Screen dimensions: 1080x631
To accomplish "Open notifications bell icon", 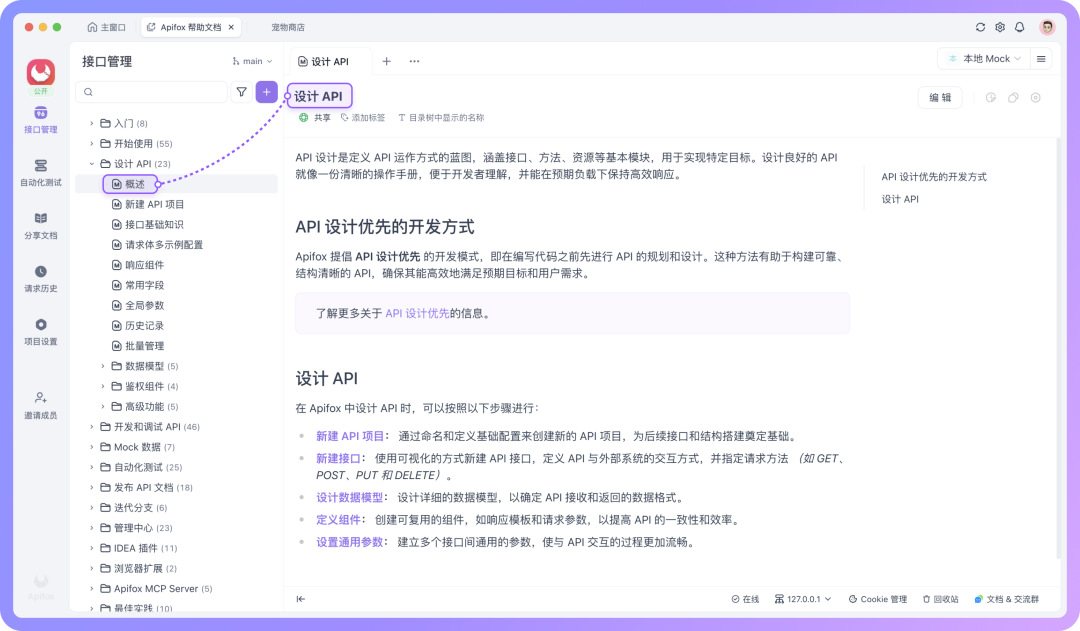I will pos(1019,27).
